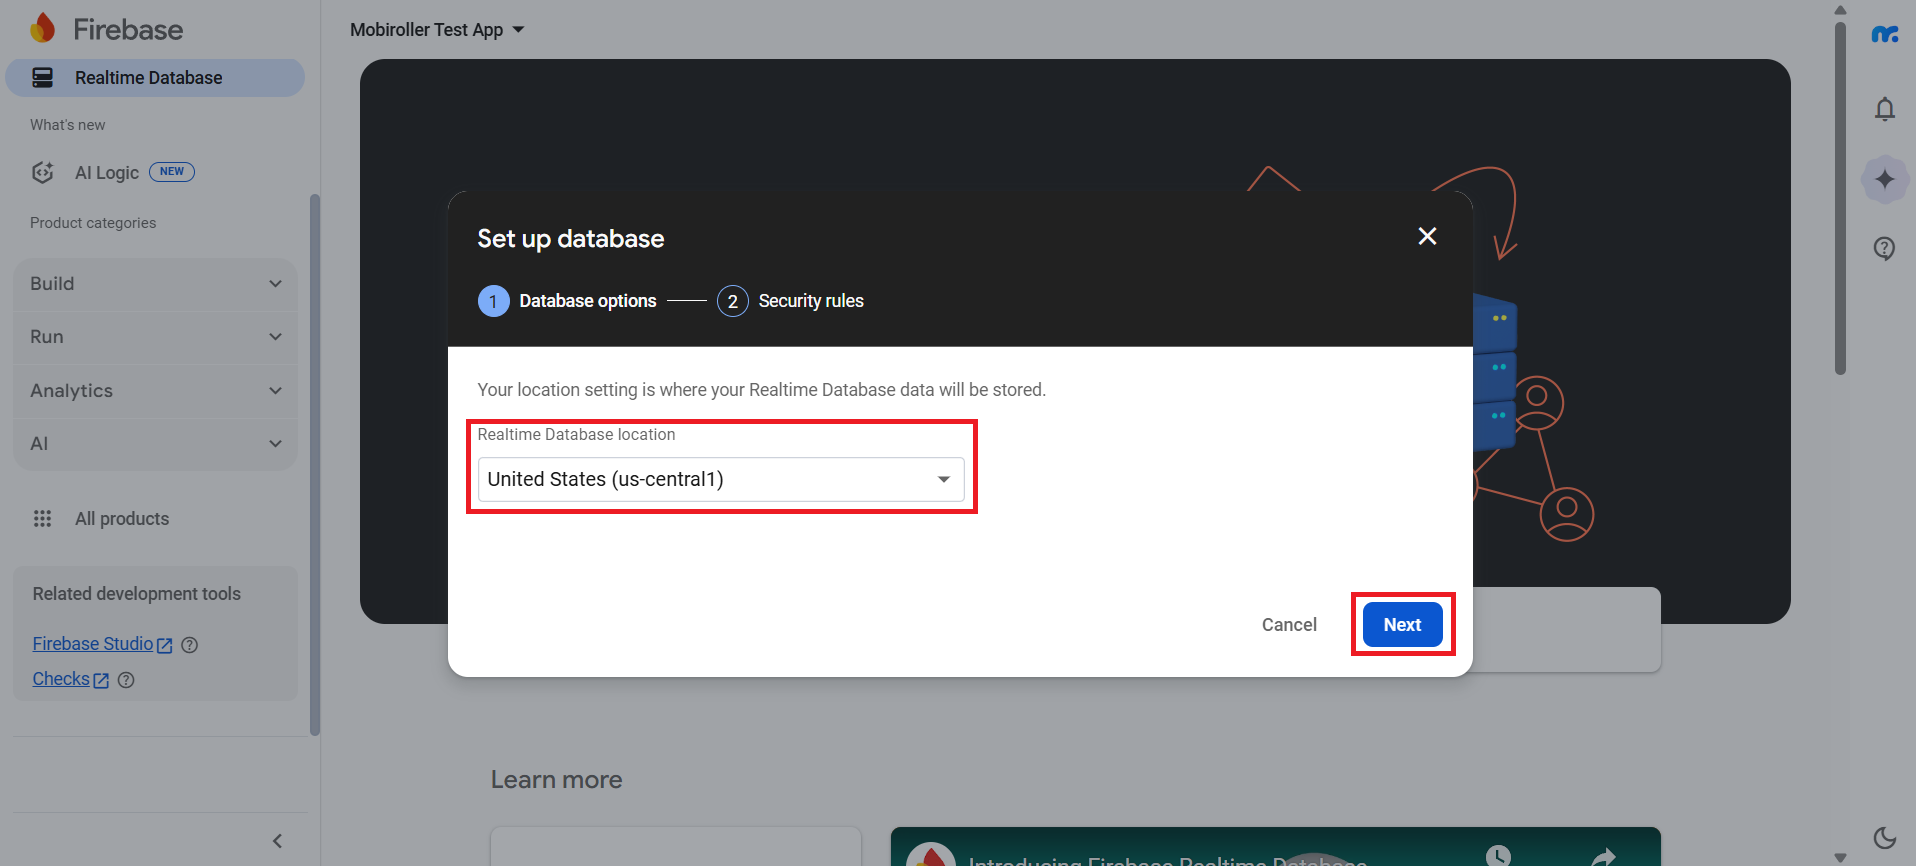Expand the Build category
This screenshot has width=1916, height=866.
[x=155, y=284]
